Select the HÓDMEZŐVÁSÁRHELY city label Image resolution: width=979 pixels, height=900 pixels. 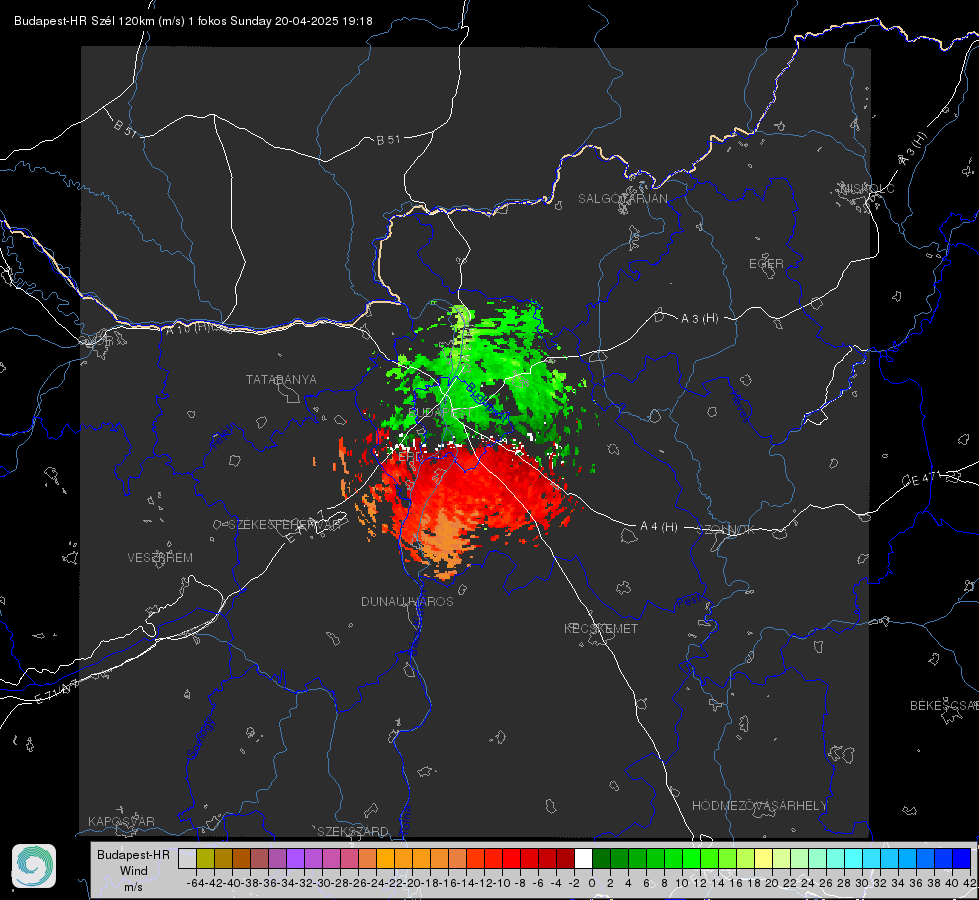(x=759, y=806)
